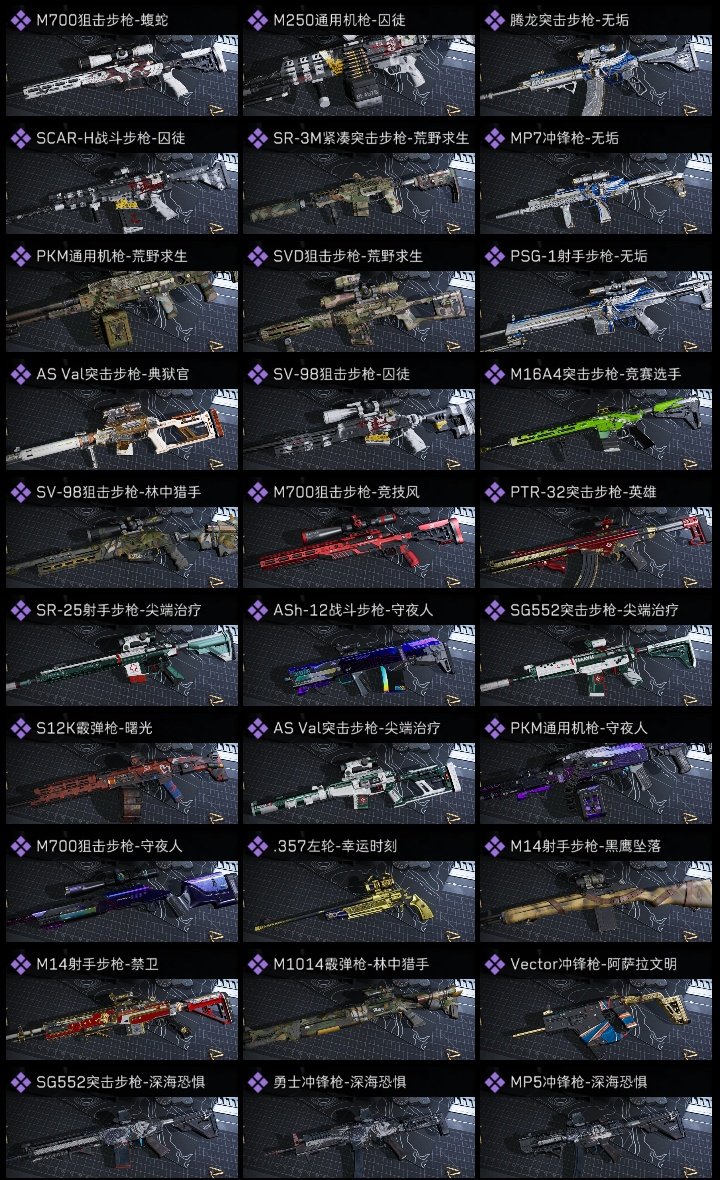
Task: Click the PTR-32突击步枪-英雄 title text
Action: 583,492
